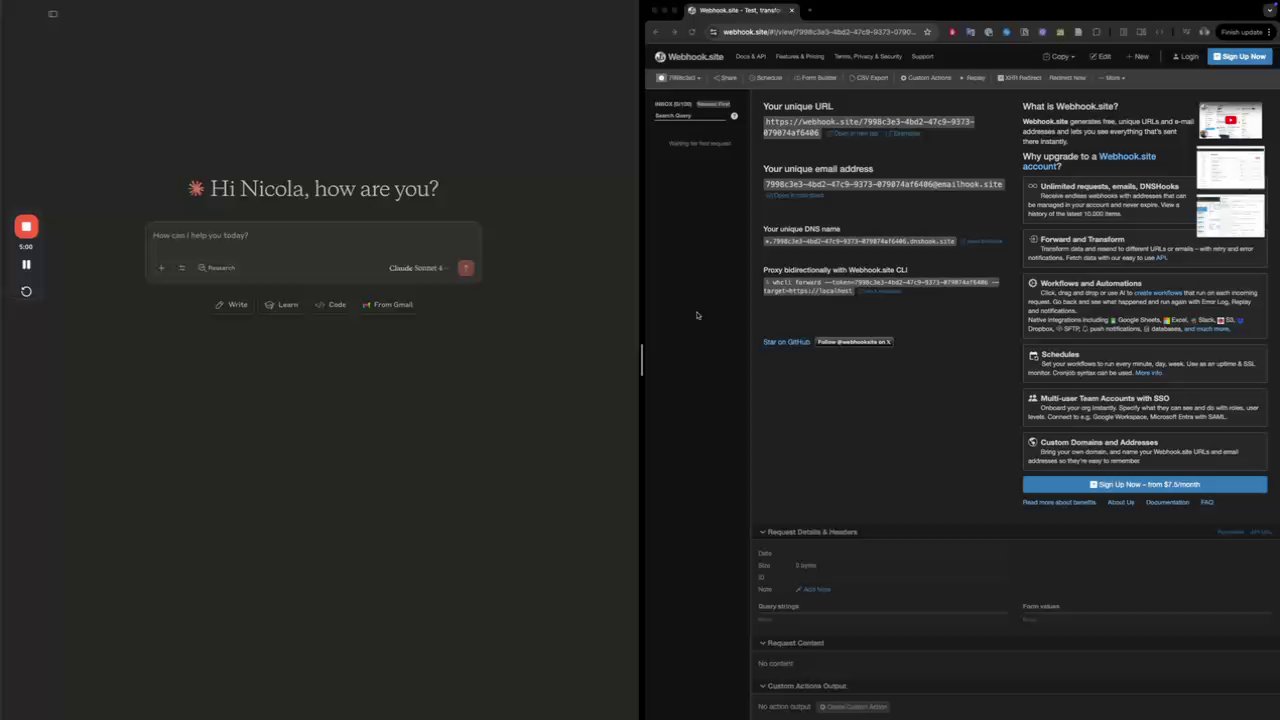The width and height of the screenshot is (1280, 720).
Task: Open the Claude Sonnet 4 model selector
Action: click(x=417, y=268)
